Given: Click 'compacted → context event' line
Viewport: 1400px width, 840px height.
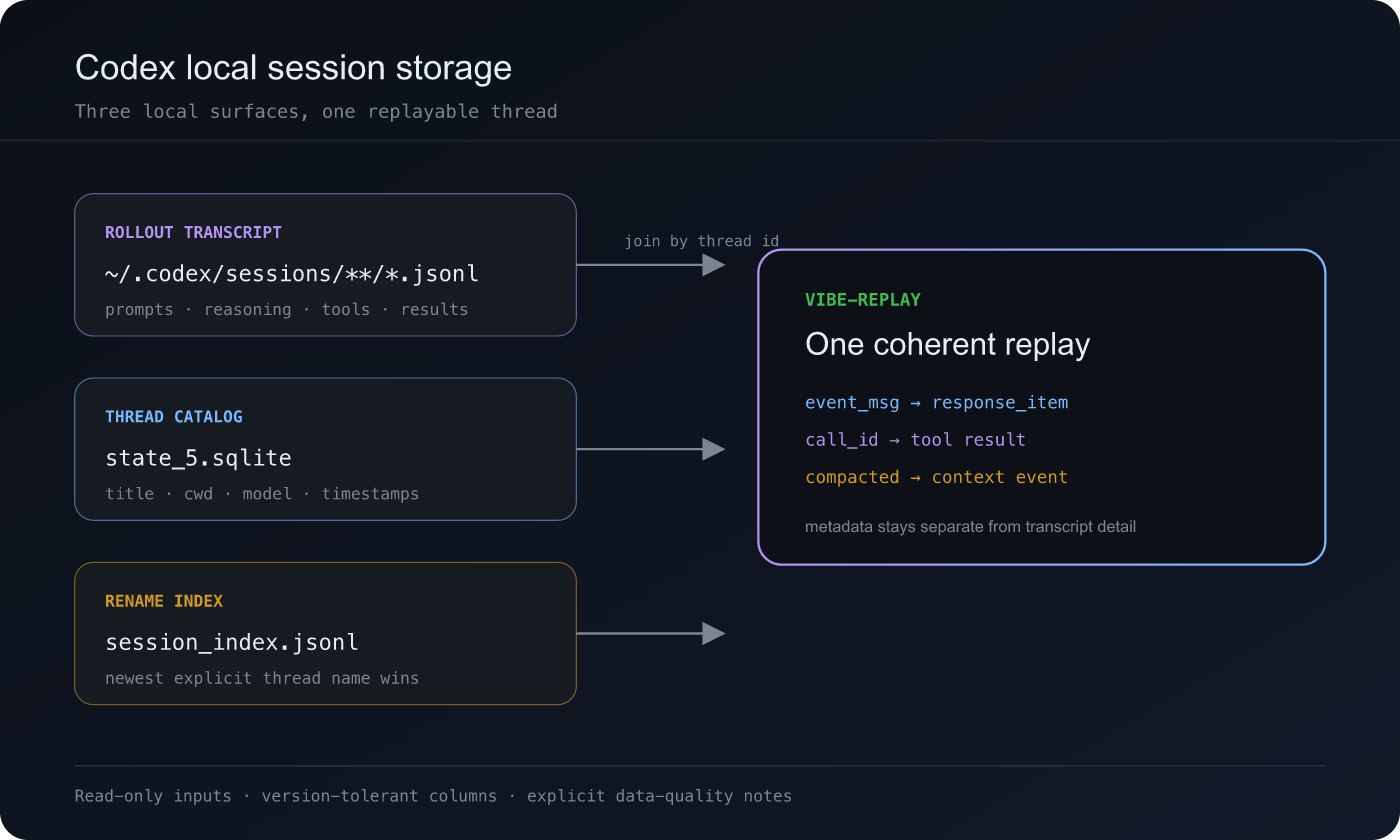Looking at the screenshot, I should (937, 477).
